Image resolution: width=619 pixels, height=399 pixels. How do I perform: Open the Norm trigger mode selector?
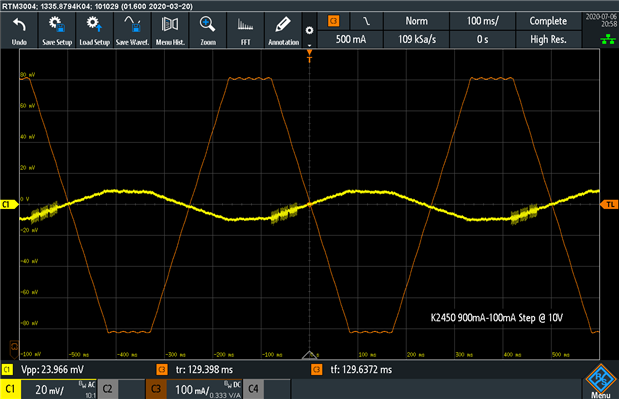click(x=416, y=21)
